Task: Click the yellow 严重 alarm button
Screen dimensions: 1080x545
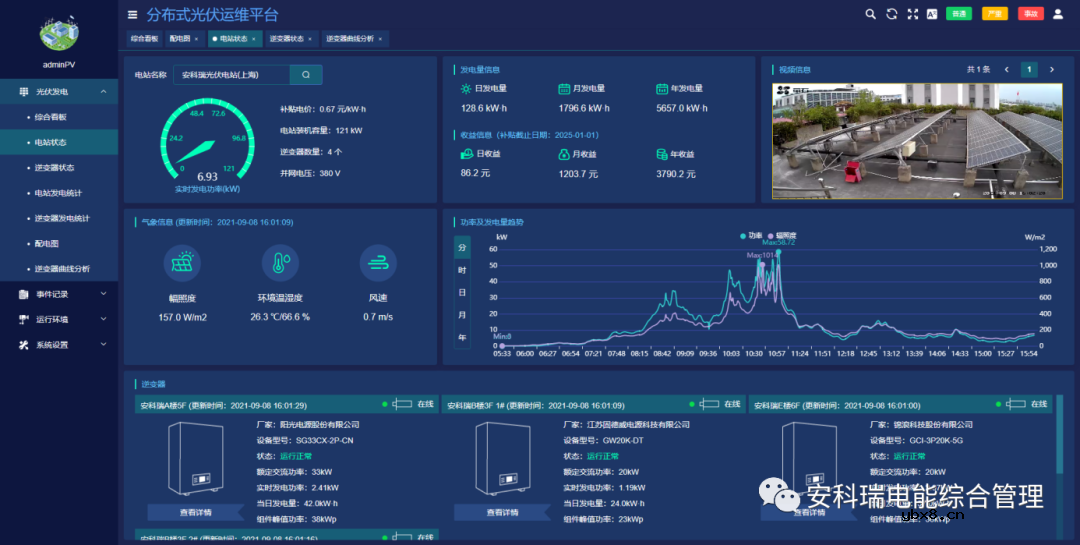Action: tap(994, 14)
